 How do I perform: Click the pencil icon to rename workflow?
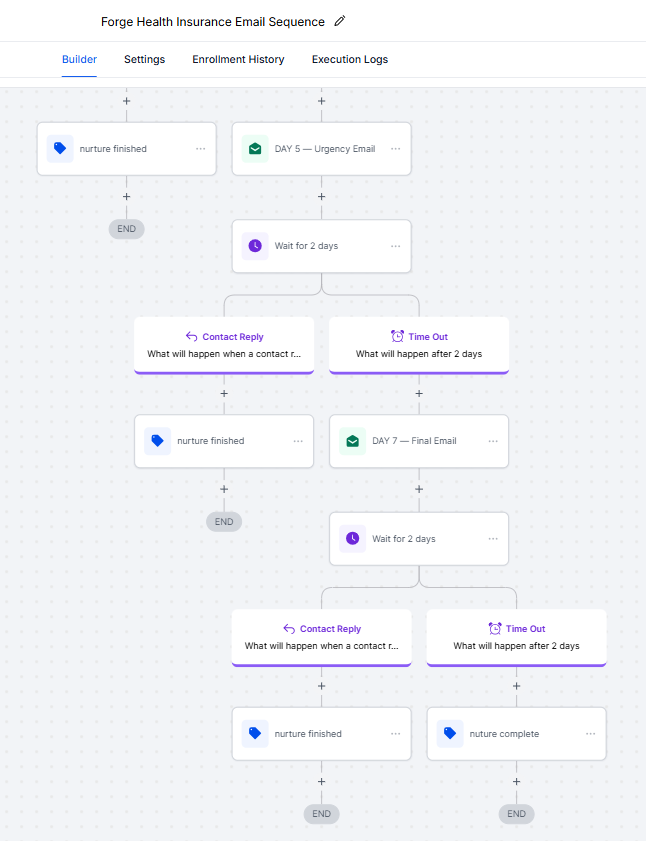click(x=340, y=21)
